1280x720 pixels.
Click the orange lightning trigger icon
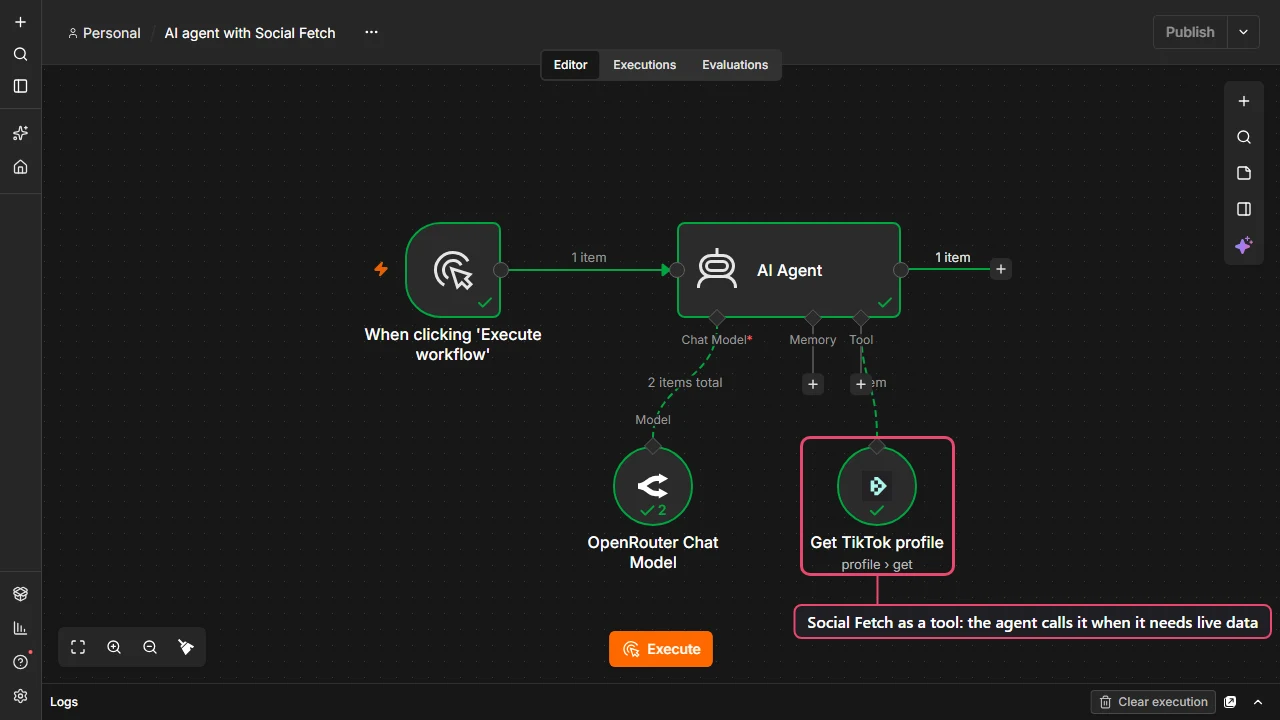(381, 269)
